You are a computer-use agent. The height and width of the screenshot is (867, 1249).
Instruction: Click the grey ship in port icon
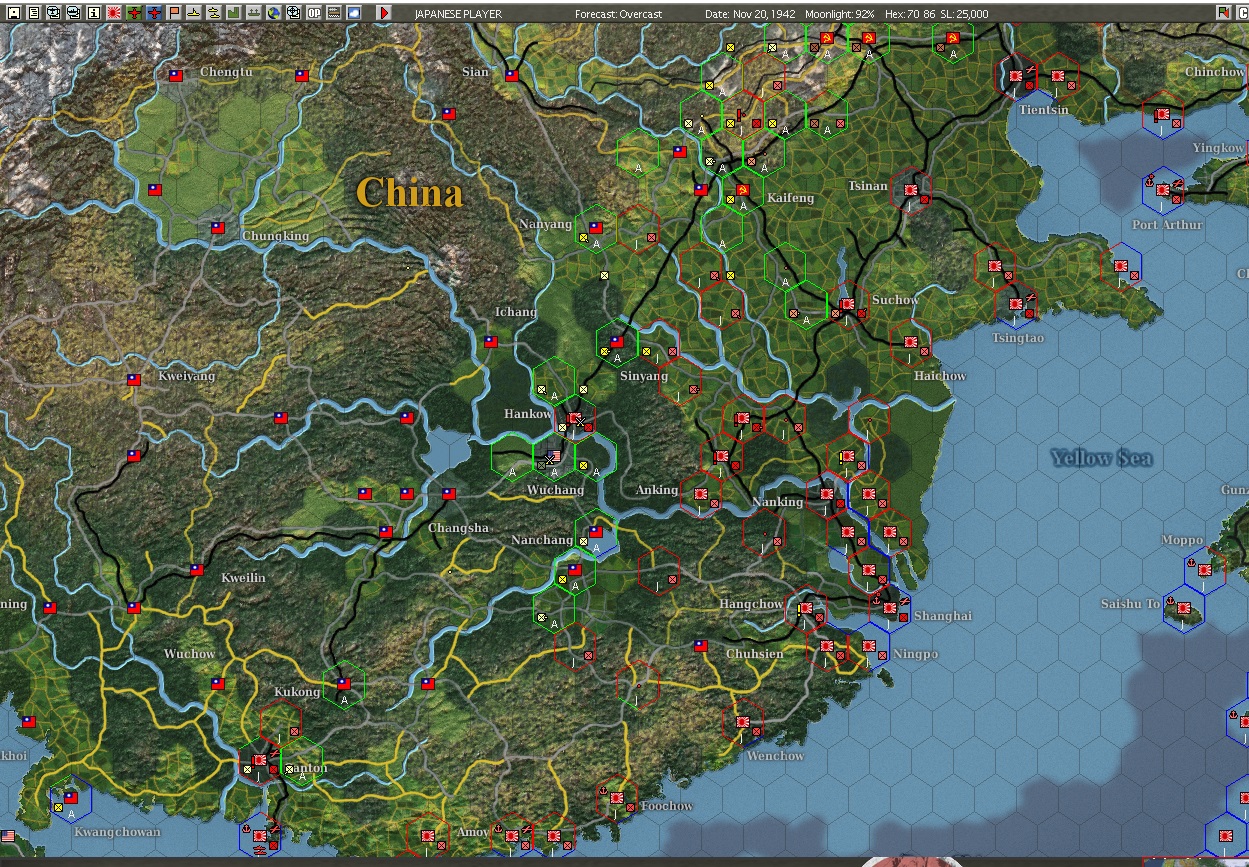253,13
